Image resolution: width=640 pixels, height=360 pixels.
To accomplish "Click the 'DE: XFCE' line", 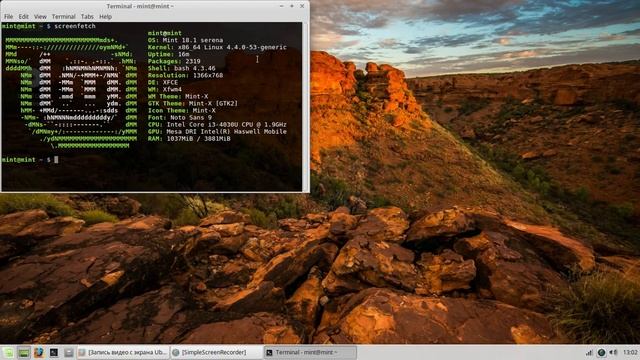I will coord(163,82).
